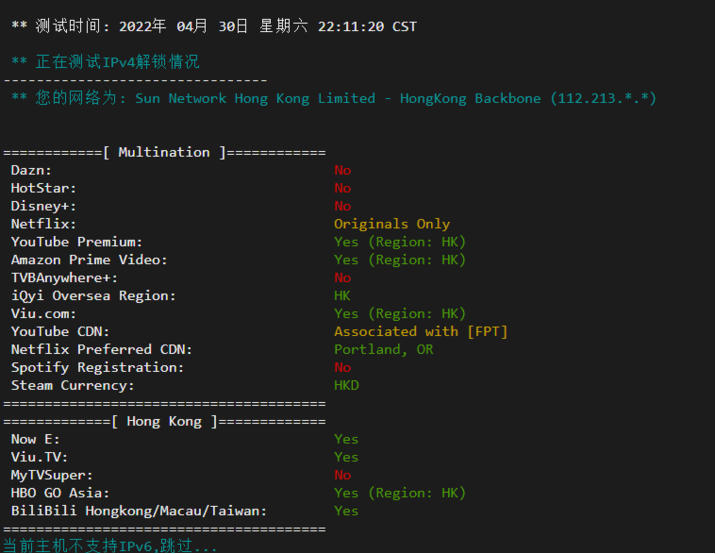Click Netflix 'Originals Only' result
716x554 pixels.
pyautogui.click(x=392, y=224)
